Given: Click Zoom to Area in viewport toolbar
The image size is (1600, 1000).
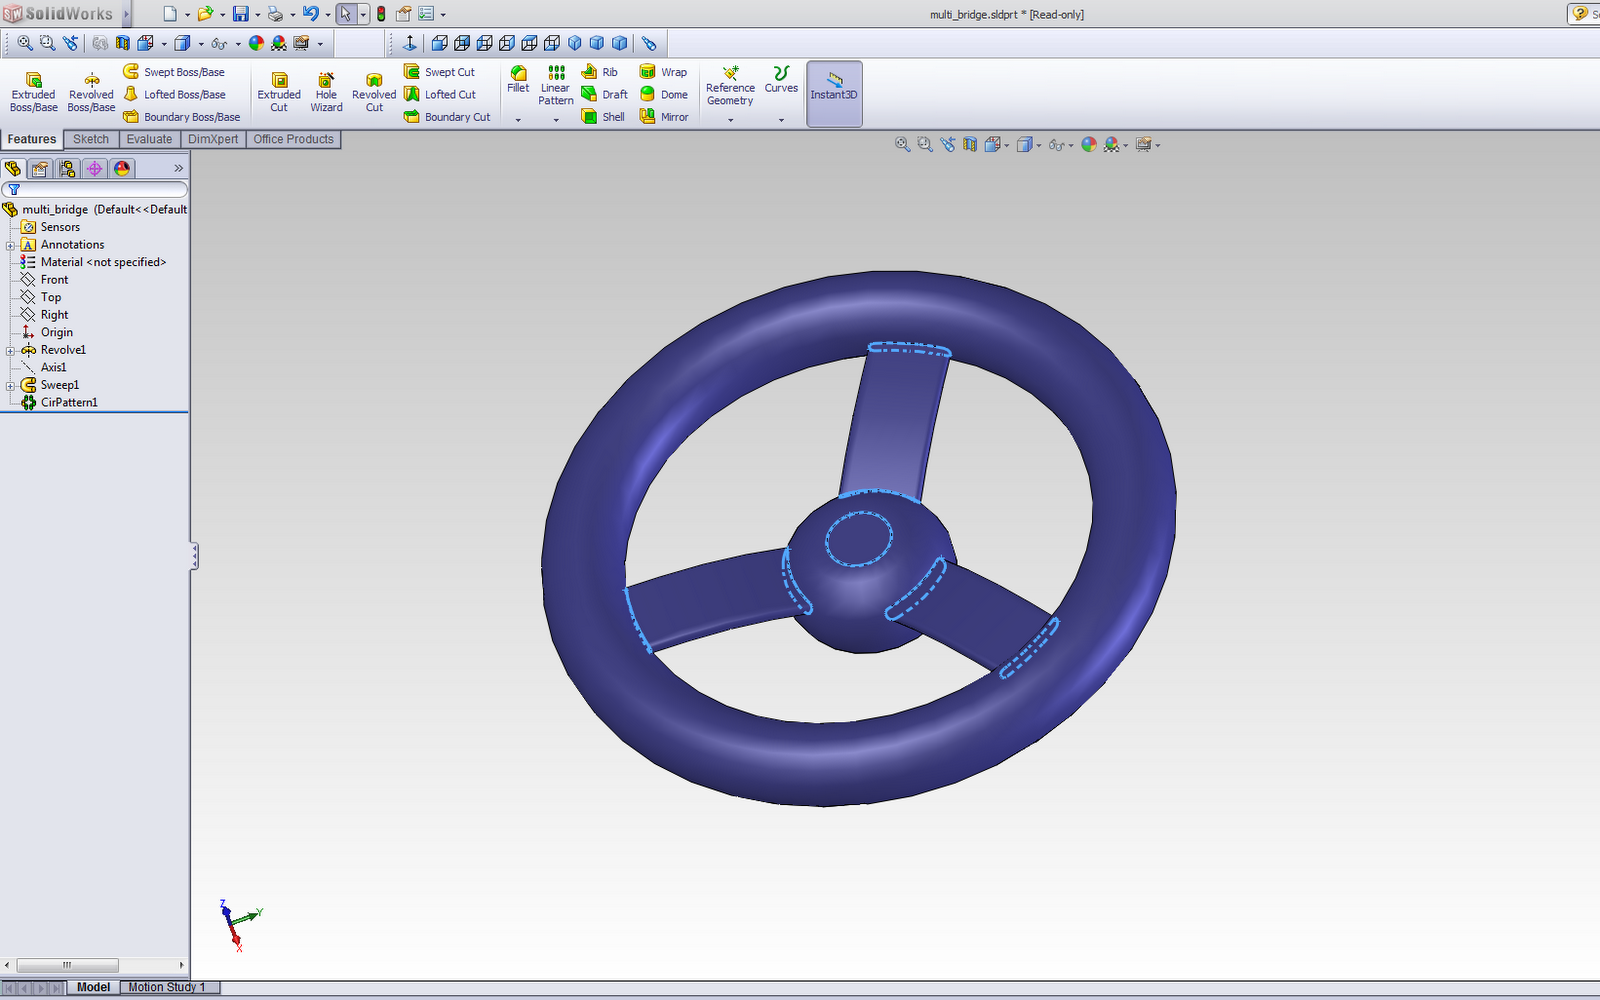Looking at the screenshot, I should pyautogui.click(x=925, y=145).
